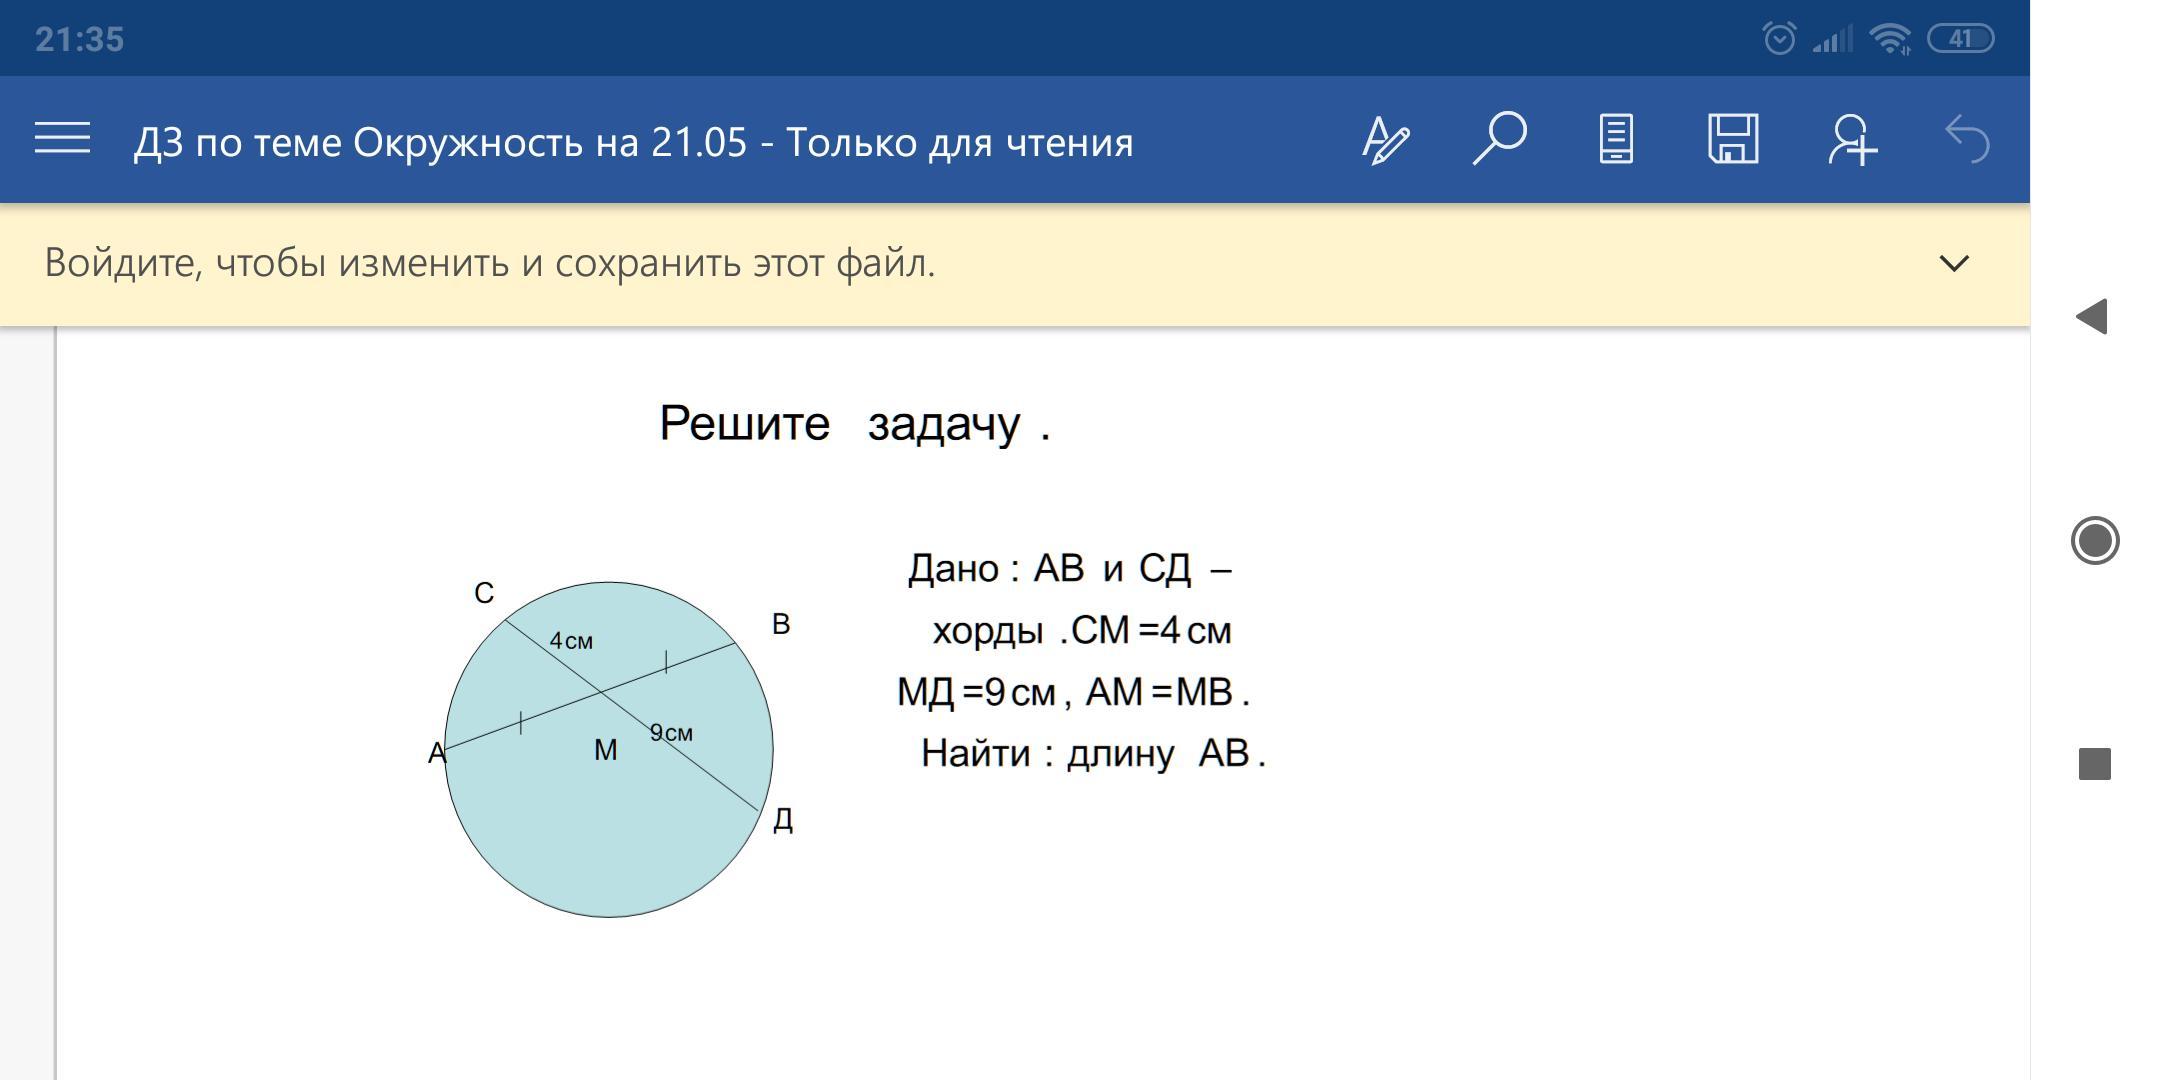Viewport: 2160px width, 1080px height.
Task: Tap the undo arrow icon
Action: [1966, 139]
